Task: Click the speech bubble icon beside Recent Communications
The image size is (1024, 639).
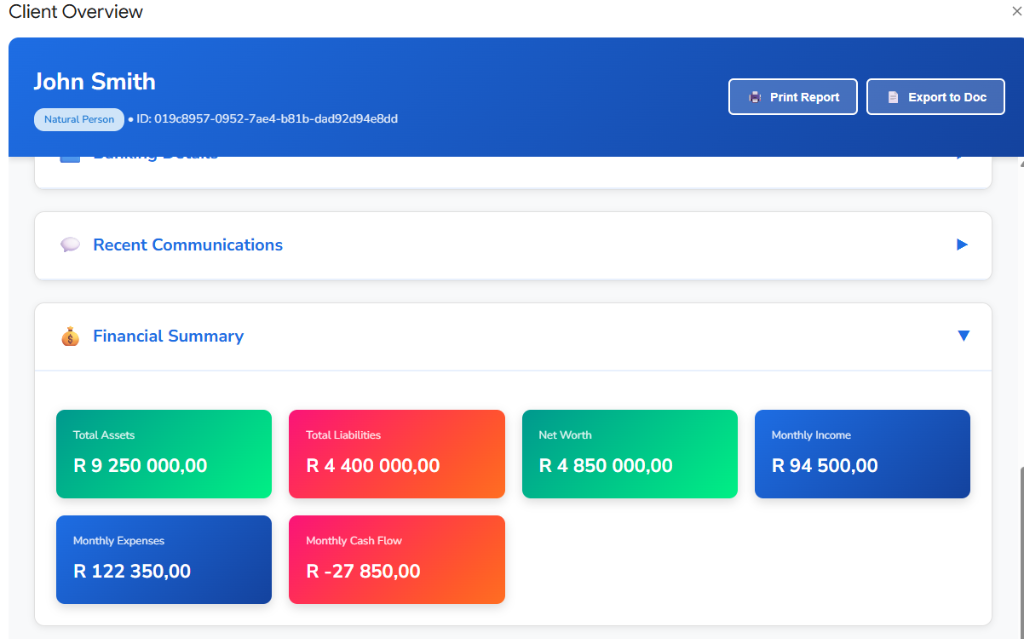Action: pyautogui.click(x=69, y=244)
